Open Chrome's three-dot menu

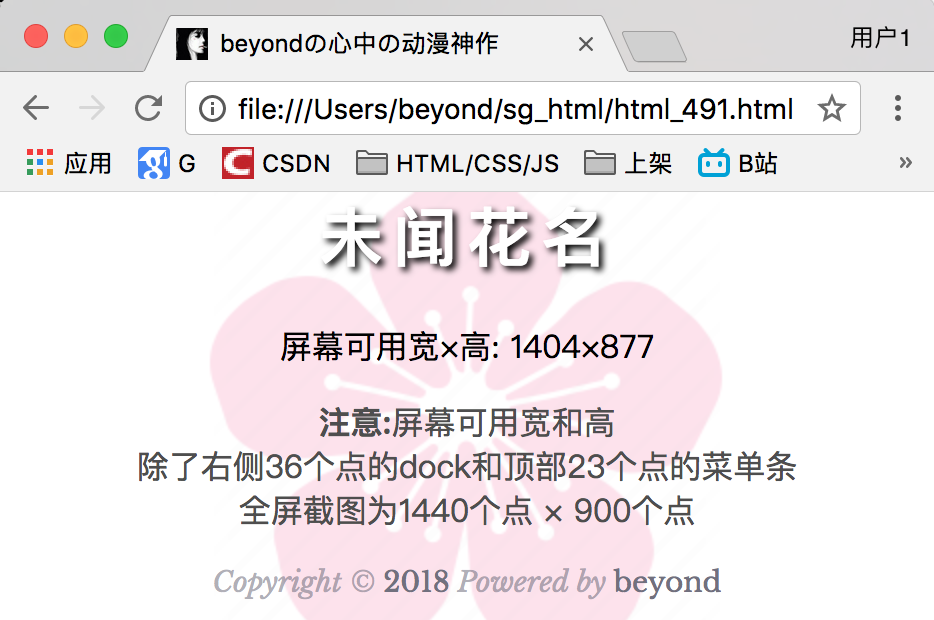898,108
